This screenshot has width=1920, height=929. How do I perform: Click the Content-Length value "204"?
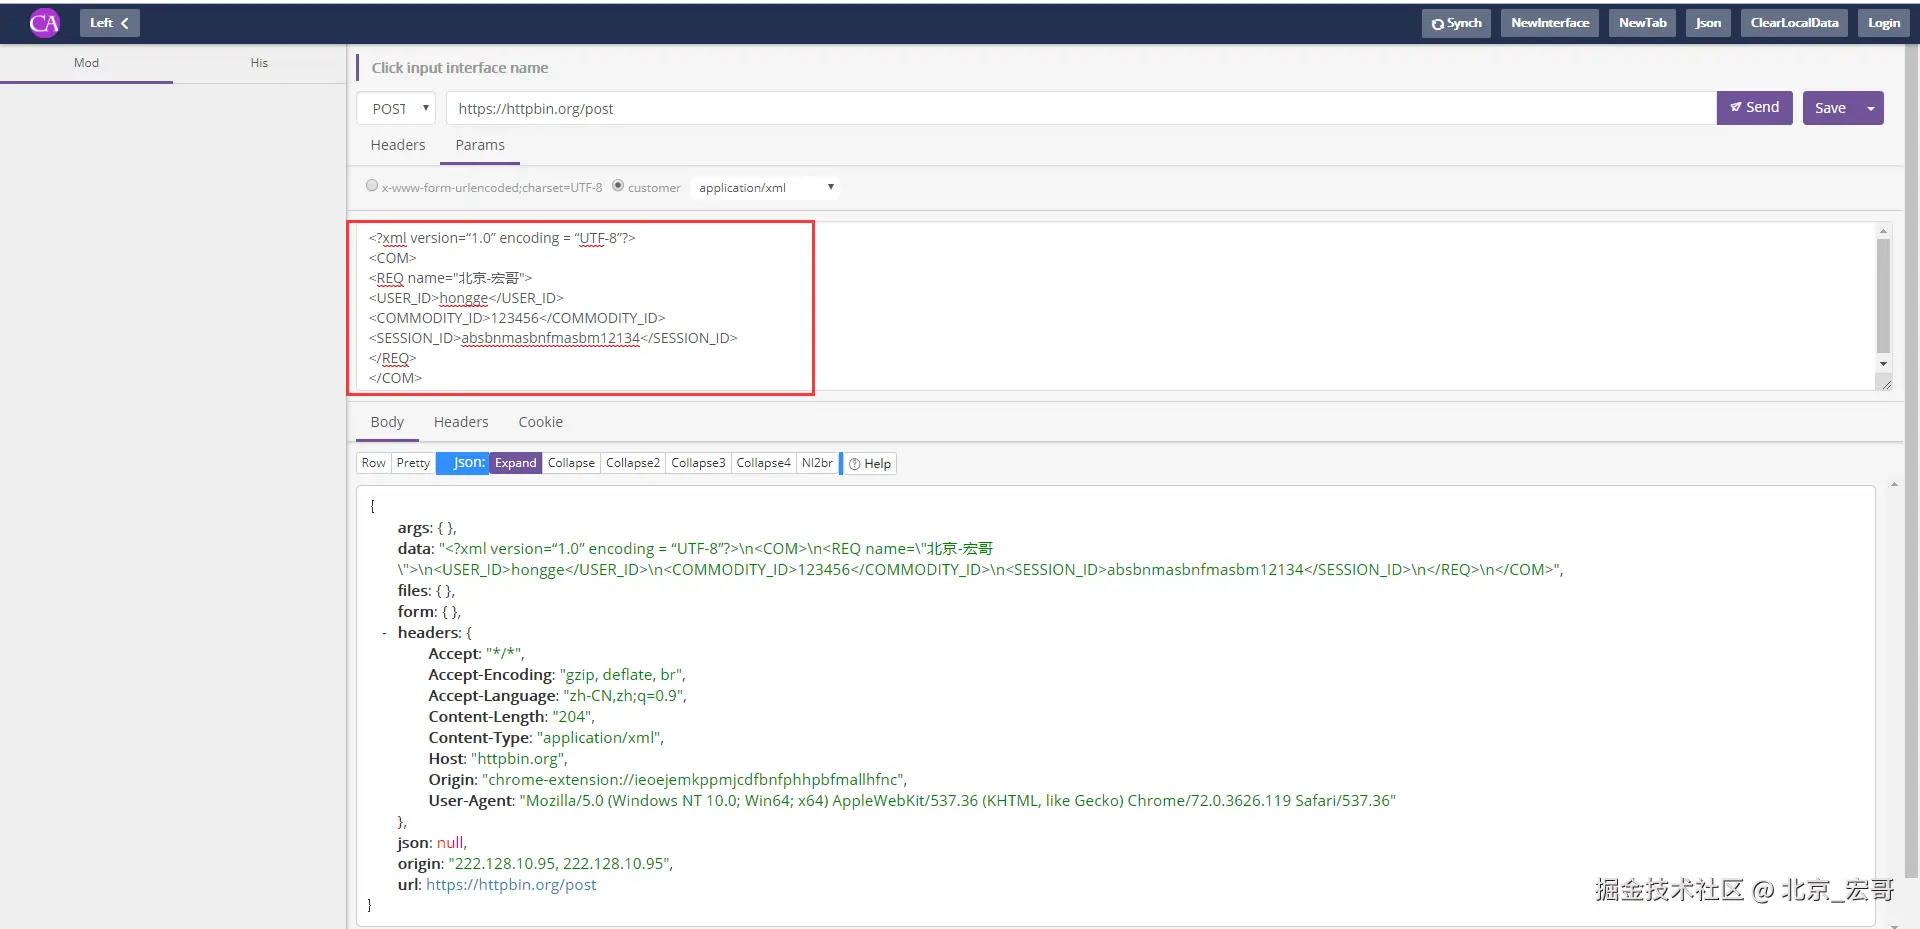pos(572,717)
